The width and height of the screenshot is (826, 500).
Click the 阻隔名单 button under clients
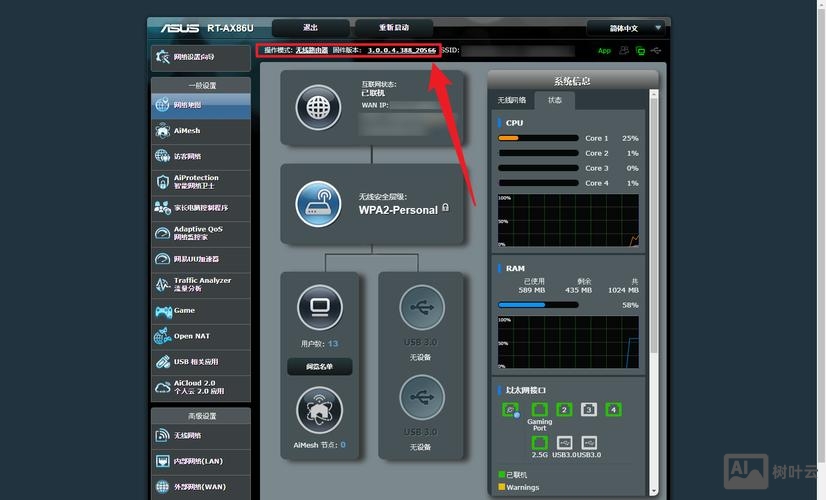click(320, 367)
